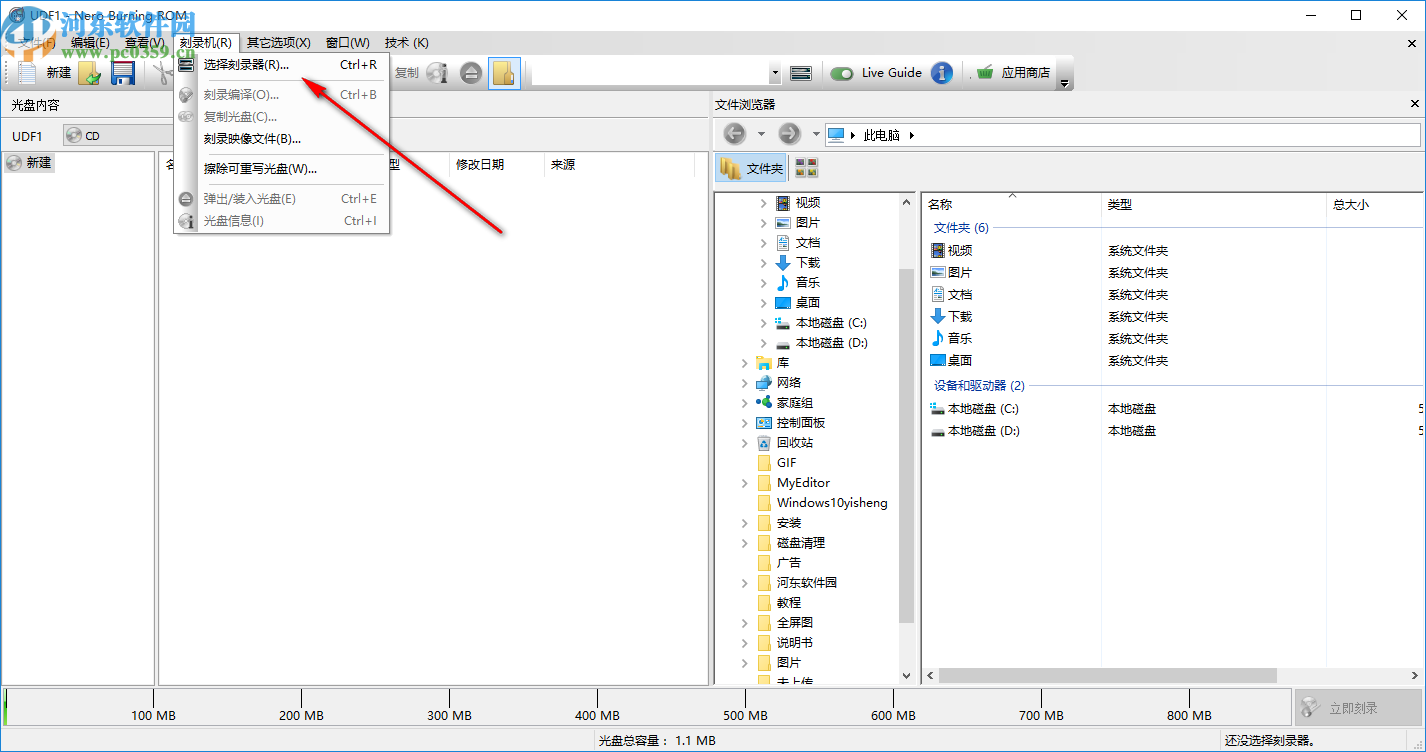Toggle the Live Guide switch
The height and width of the screenshot is (752, 1426).
(843, 73)
